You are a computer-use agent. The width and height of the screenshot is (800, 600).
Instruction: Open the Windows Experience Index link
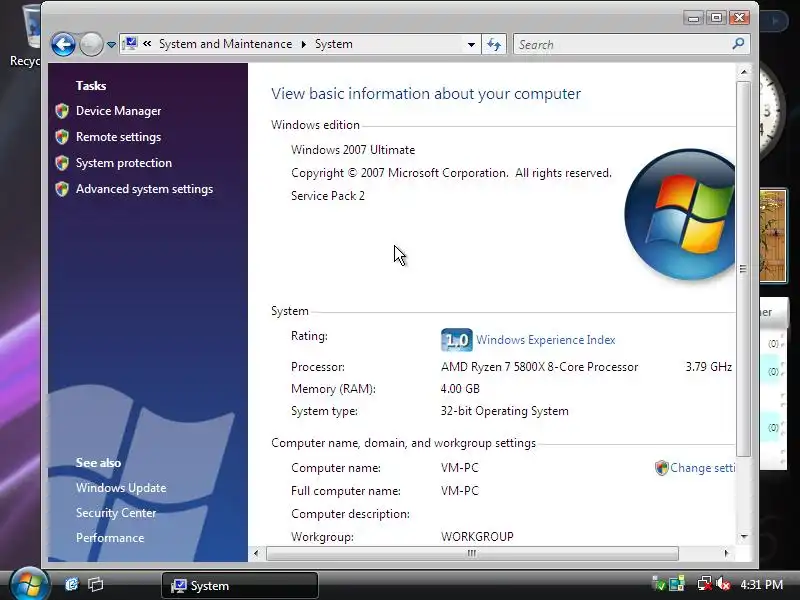(x=546, y=340)
